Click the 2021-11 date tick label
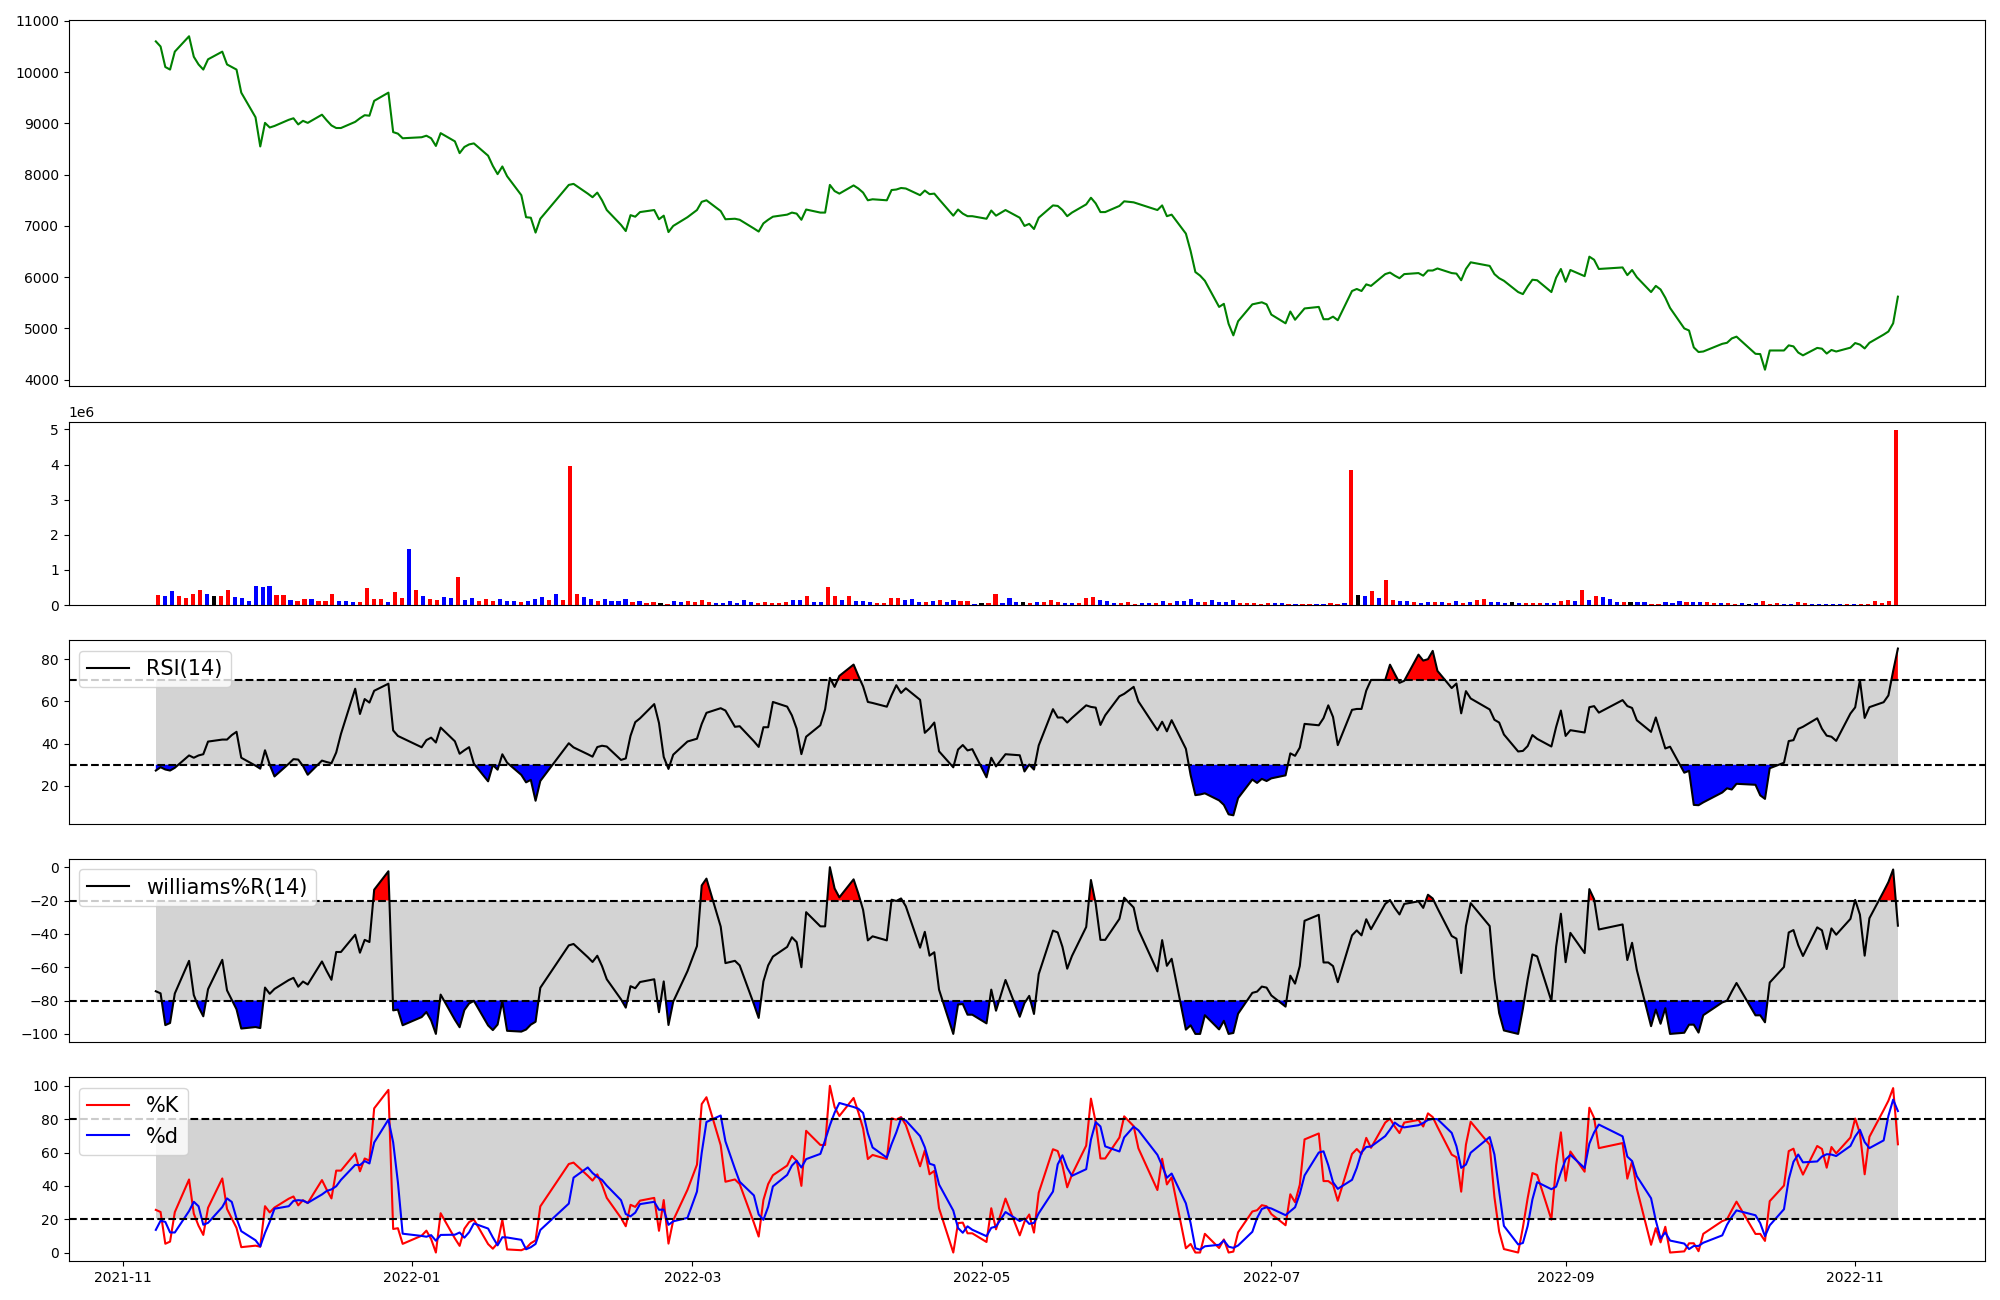2000x1300 pixels. tap(123, 1277)
